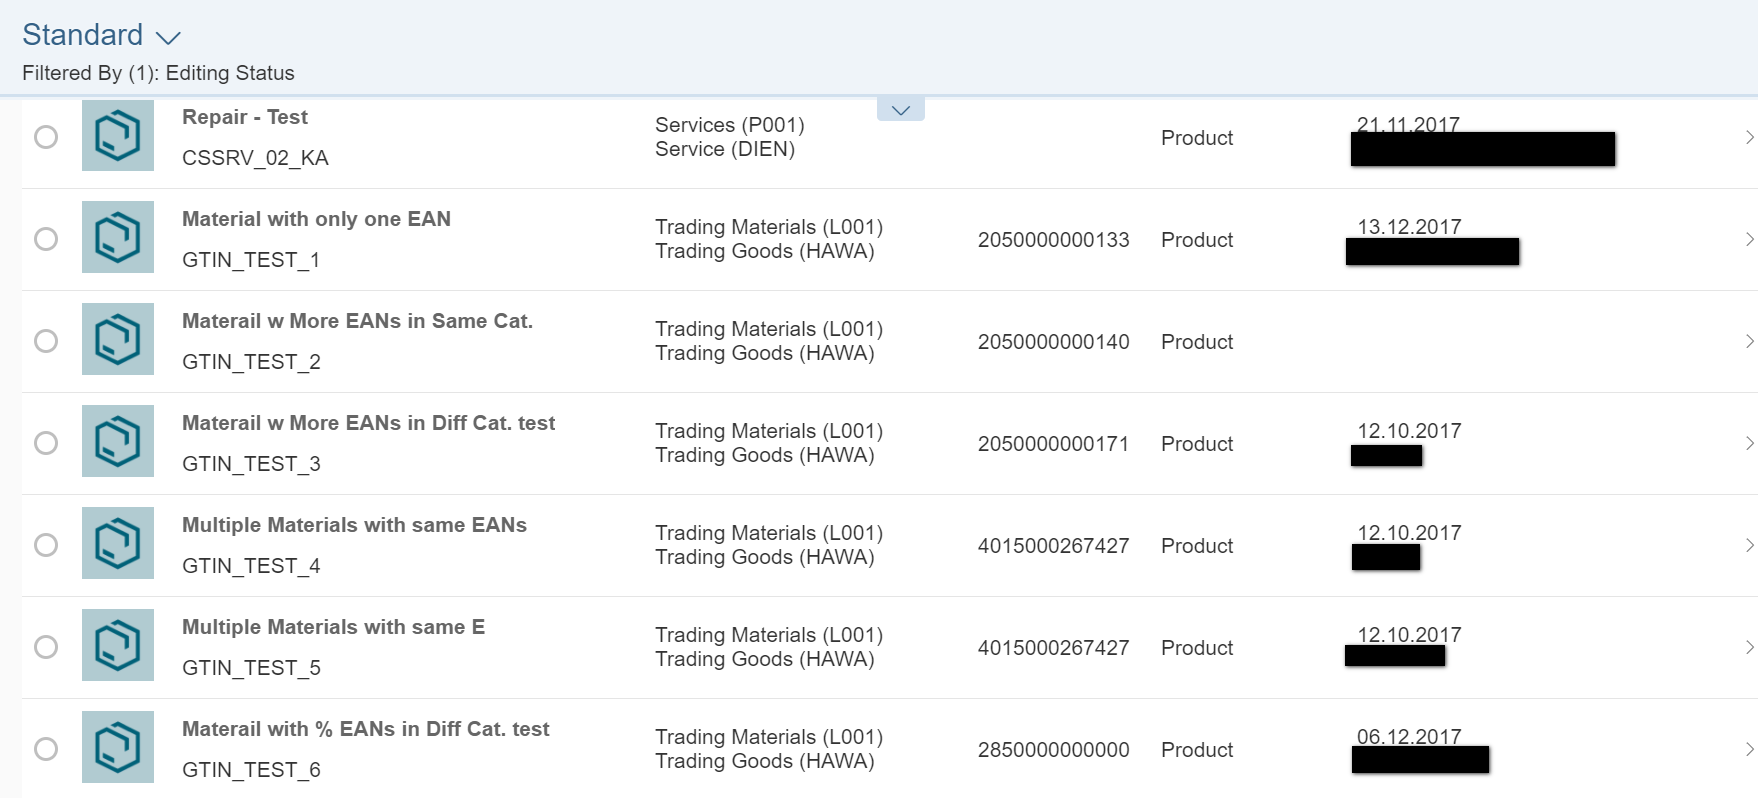
Task: Open details arrow for CSSRV_02_KA row
Action: coord(1749,137)
